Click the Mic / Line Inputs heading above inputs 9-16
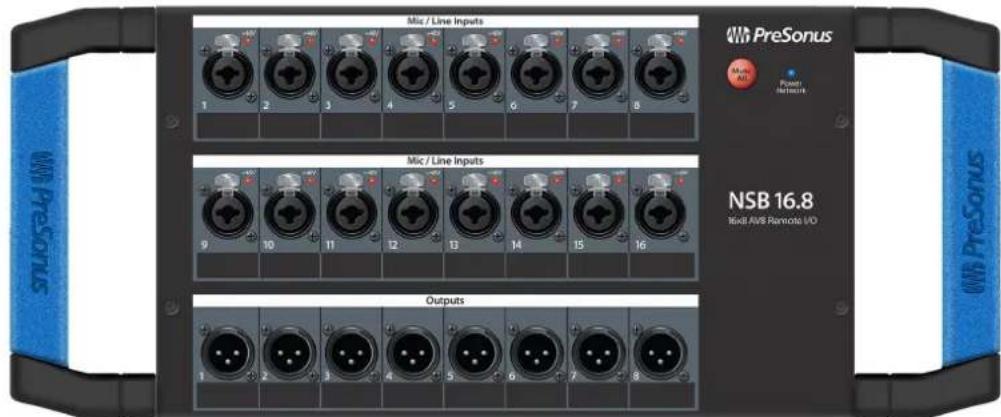 [445, 161]
